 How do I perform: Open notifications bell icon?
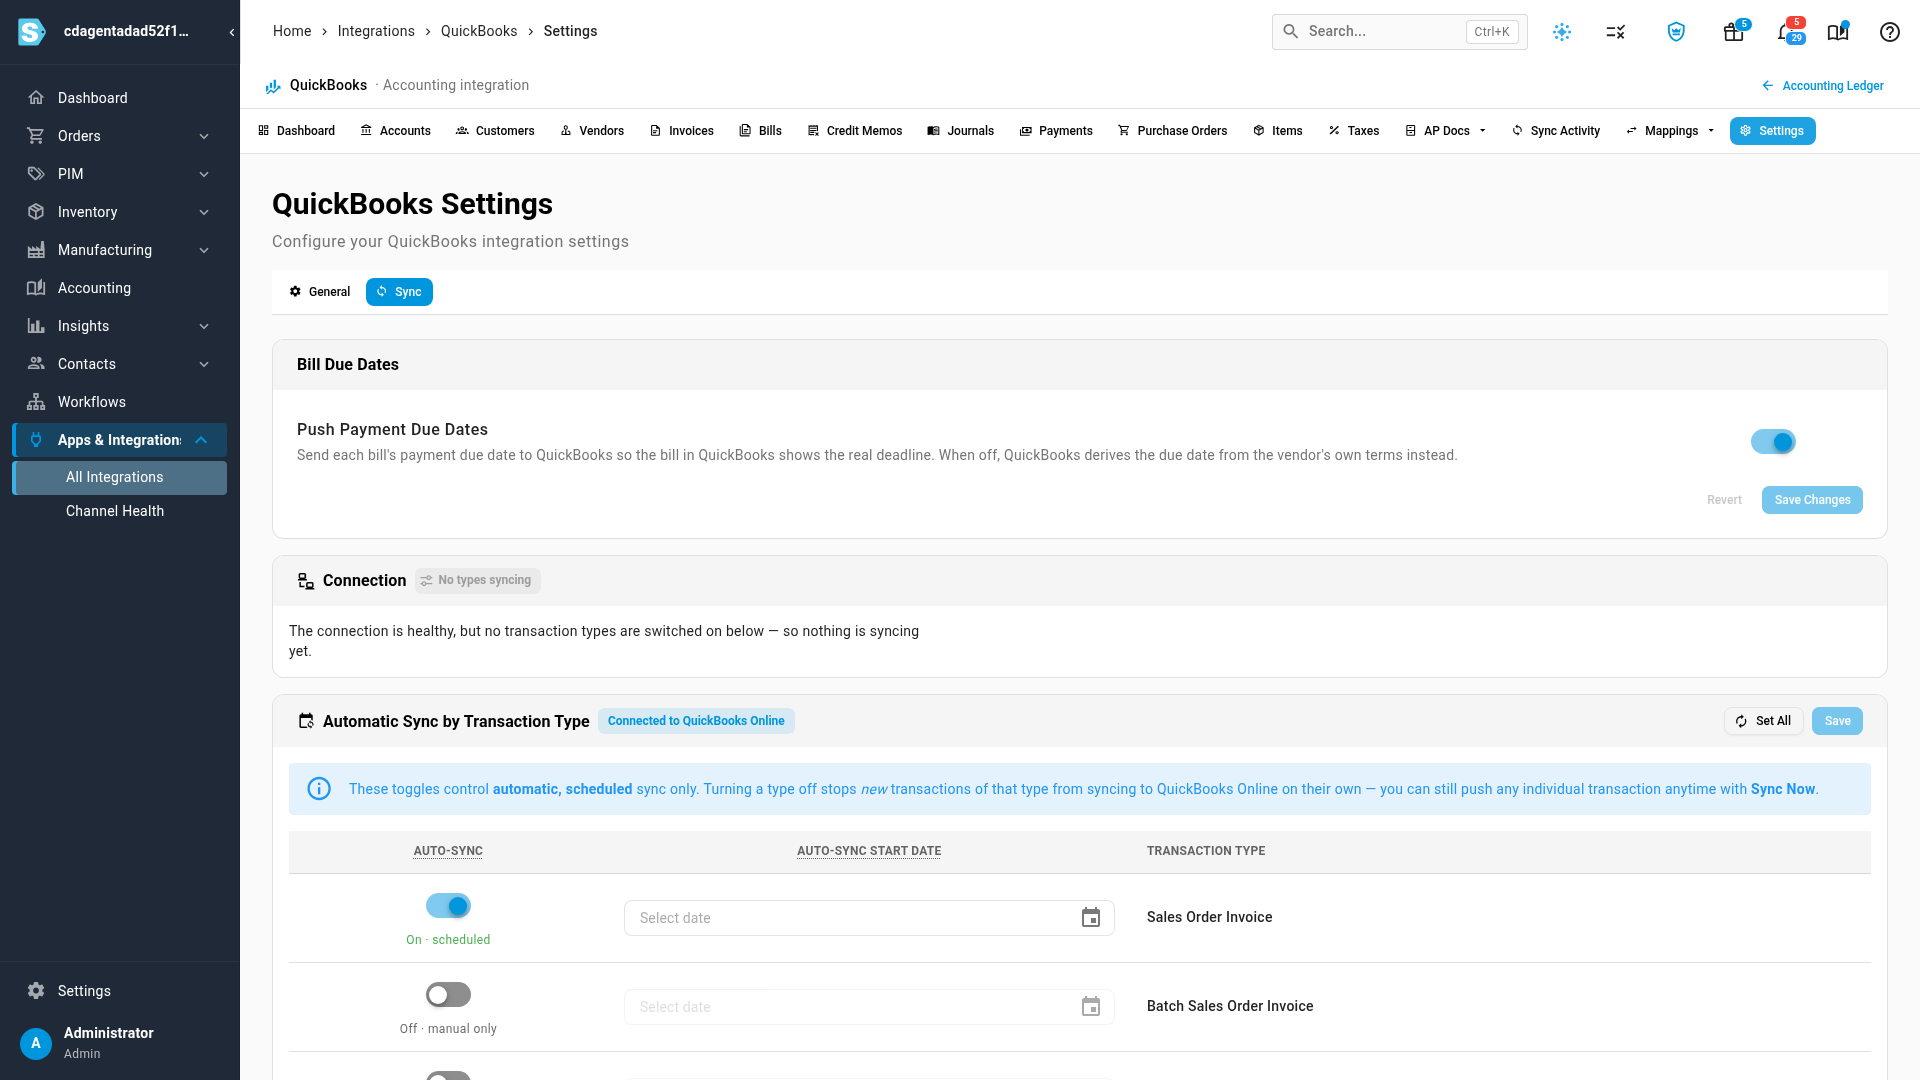click(x=1785, y=32)
